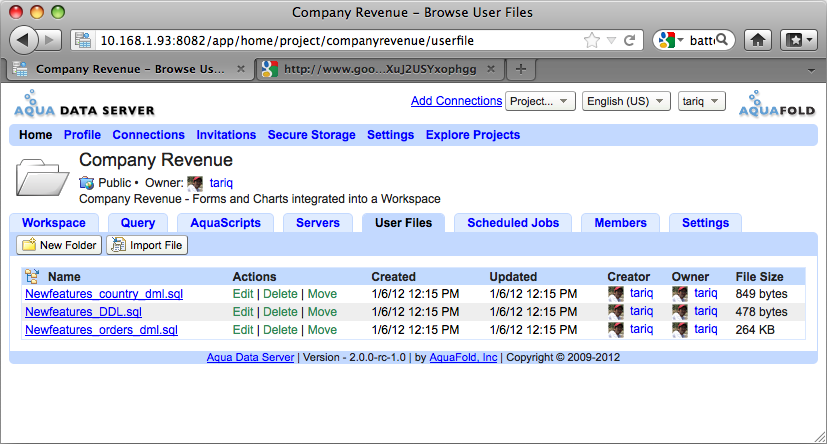Expand the English (US) language dropdown

pyautogui.click(x=624, y=102)
